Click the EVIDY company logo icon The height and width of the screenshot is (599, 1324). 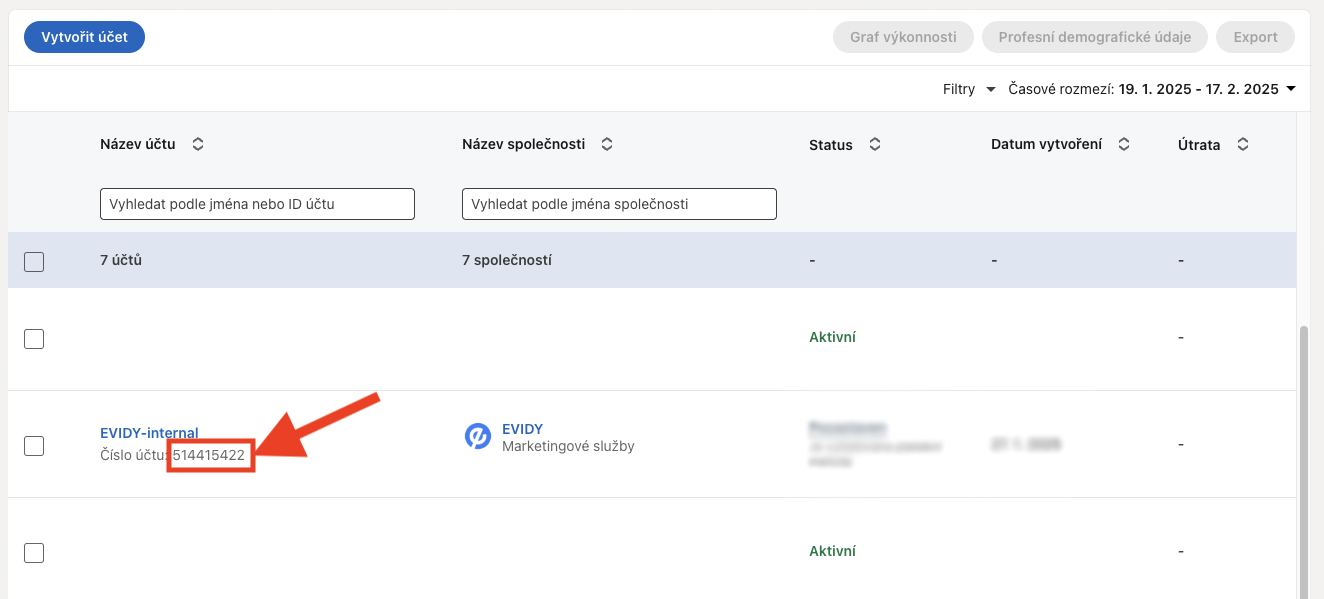(x=478, y=437)
